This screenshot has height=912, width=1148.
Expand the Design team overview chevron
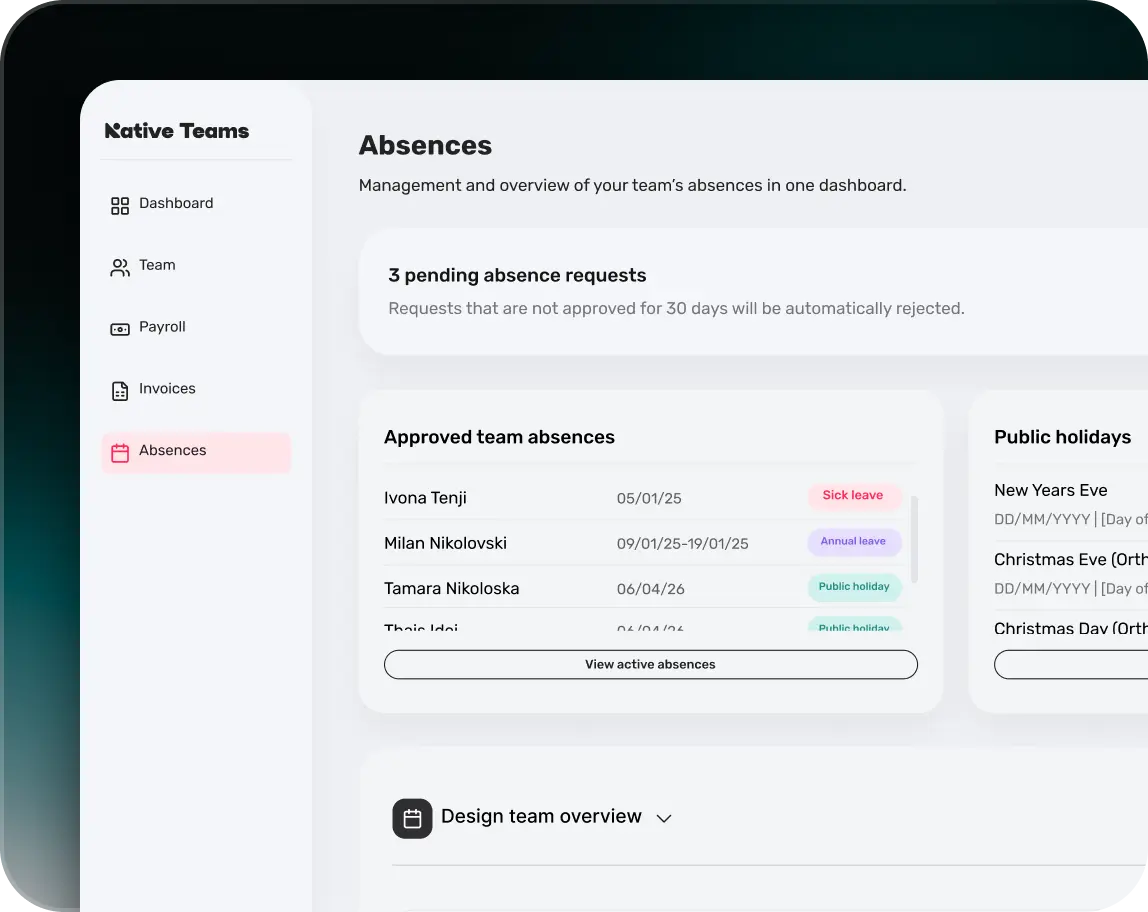click(664, 818)
